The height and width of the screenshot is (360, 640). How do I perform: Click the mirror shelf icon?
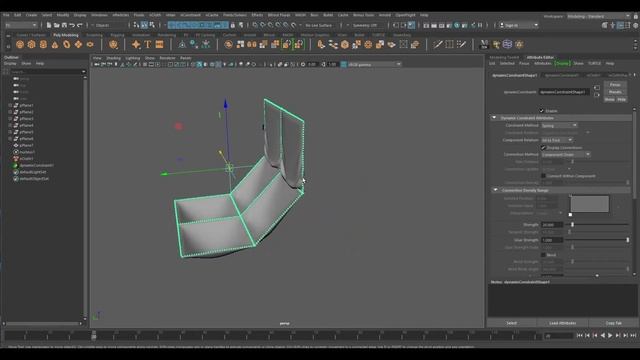click(252, 44)
